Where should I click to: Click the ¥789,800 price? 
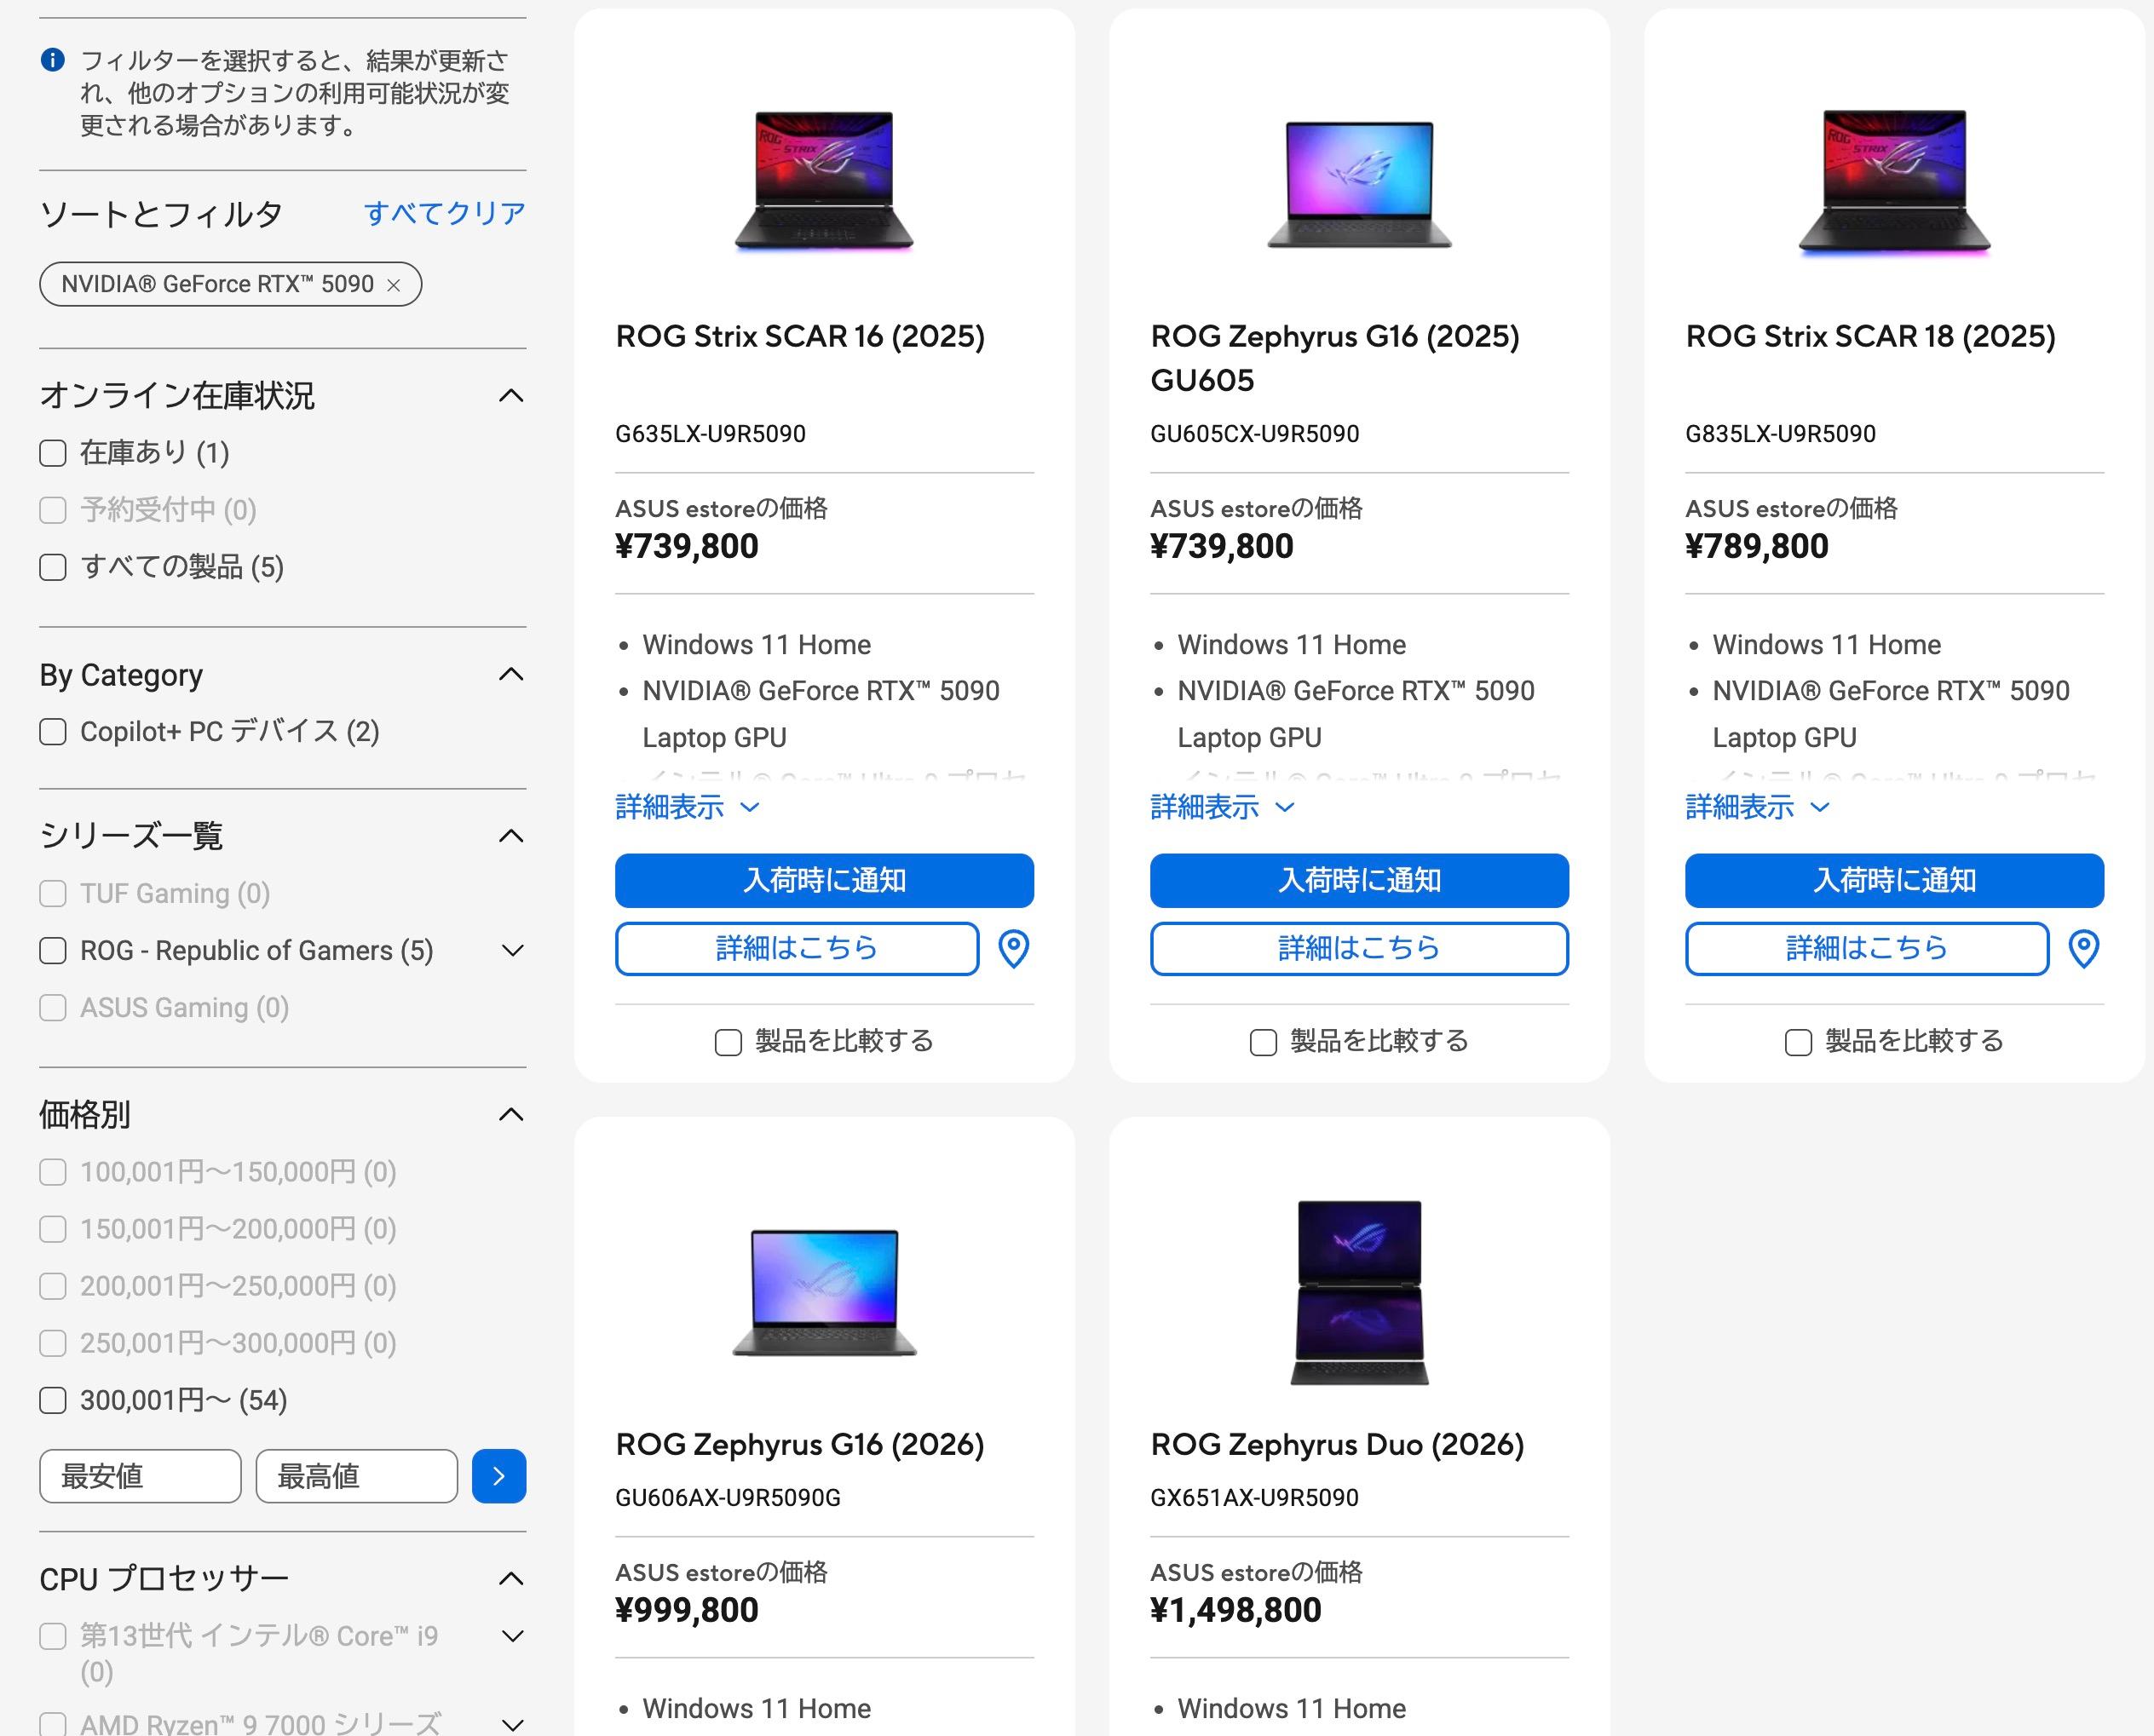click(x=1756, y=547)
